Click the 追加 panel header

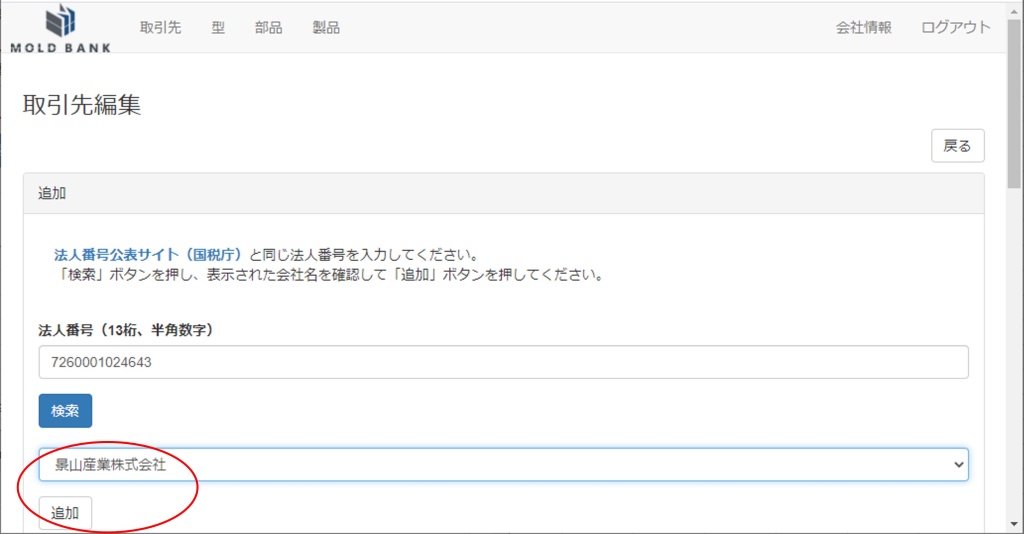503,193
